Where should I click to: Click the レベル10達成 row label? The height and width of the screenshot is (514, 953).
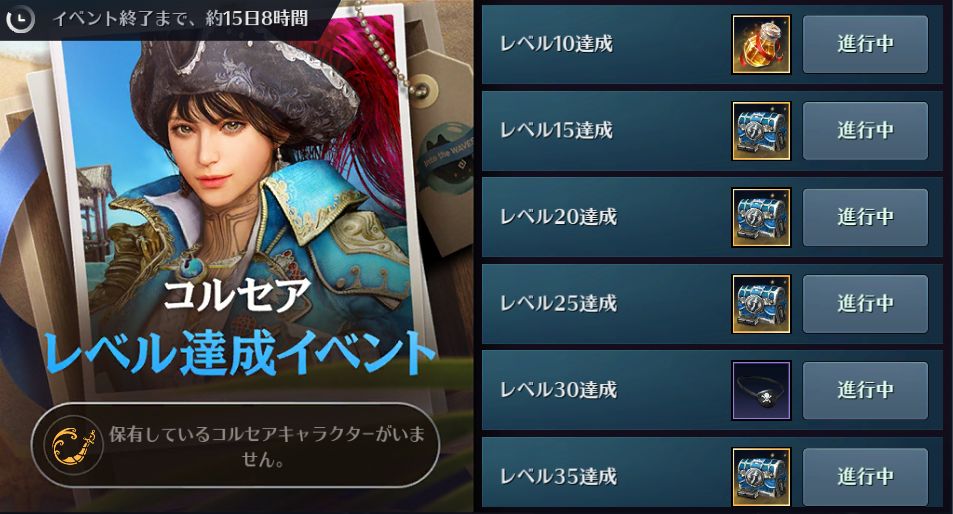pyautogui.click(x=556, y=44)
